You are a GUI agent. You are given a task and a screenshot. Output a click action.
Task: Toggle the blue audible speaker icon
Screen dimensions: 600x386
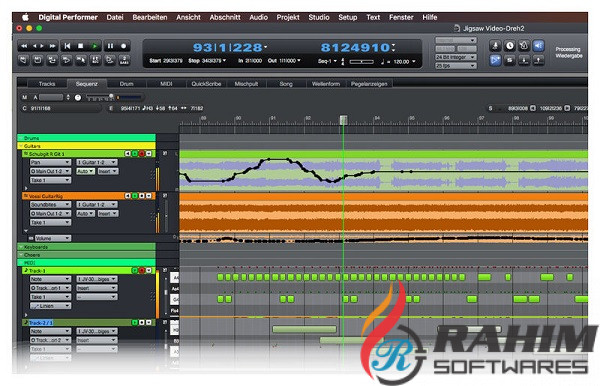click(x=538, y=46)
